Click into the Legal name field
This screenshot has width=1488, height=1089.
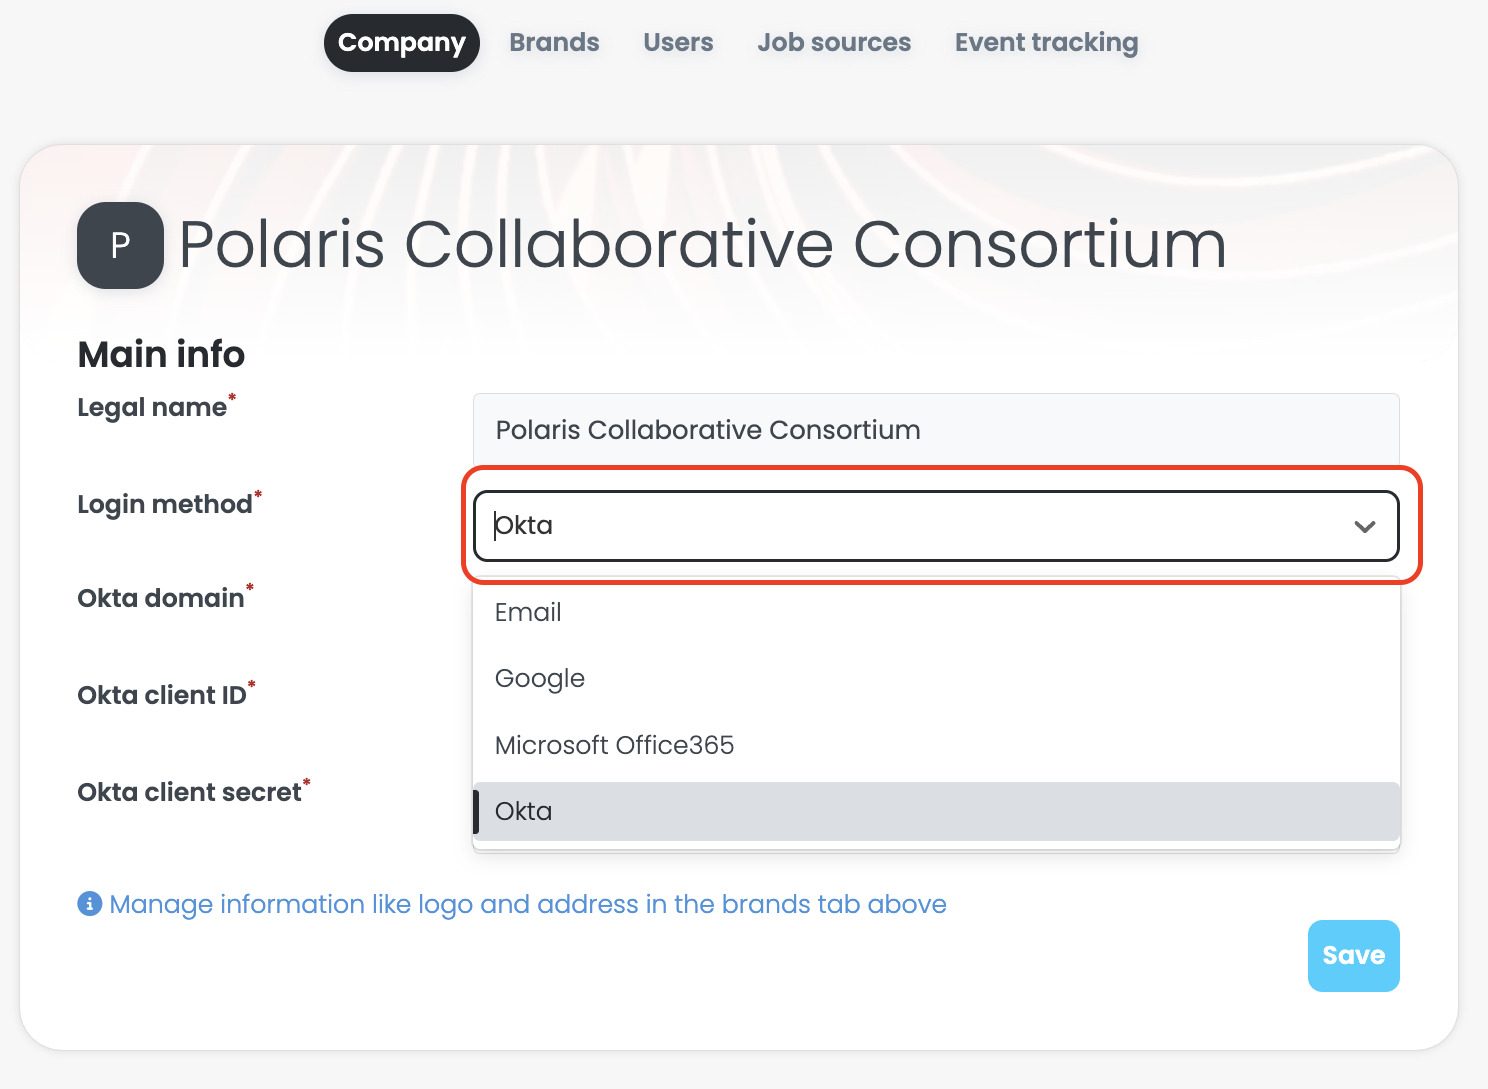[936, 430]
